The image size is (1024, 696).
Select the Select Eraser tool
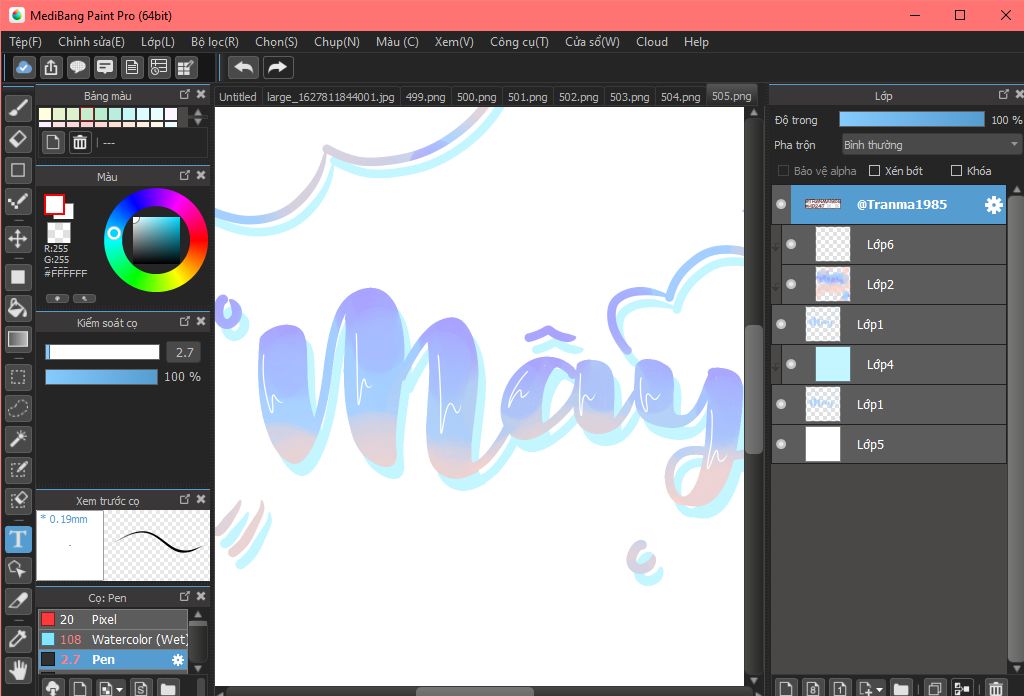[18, 501]
